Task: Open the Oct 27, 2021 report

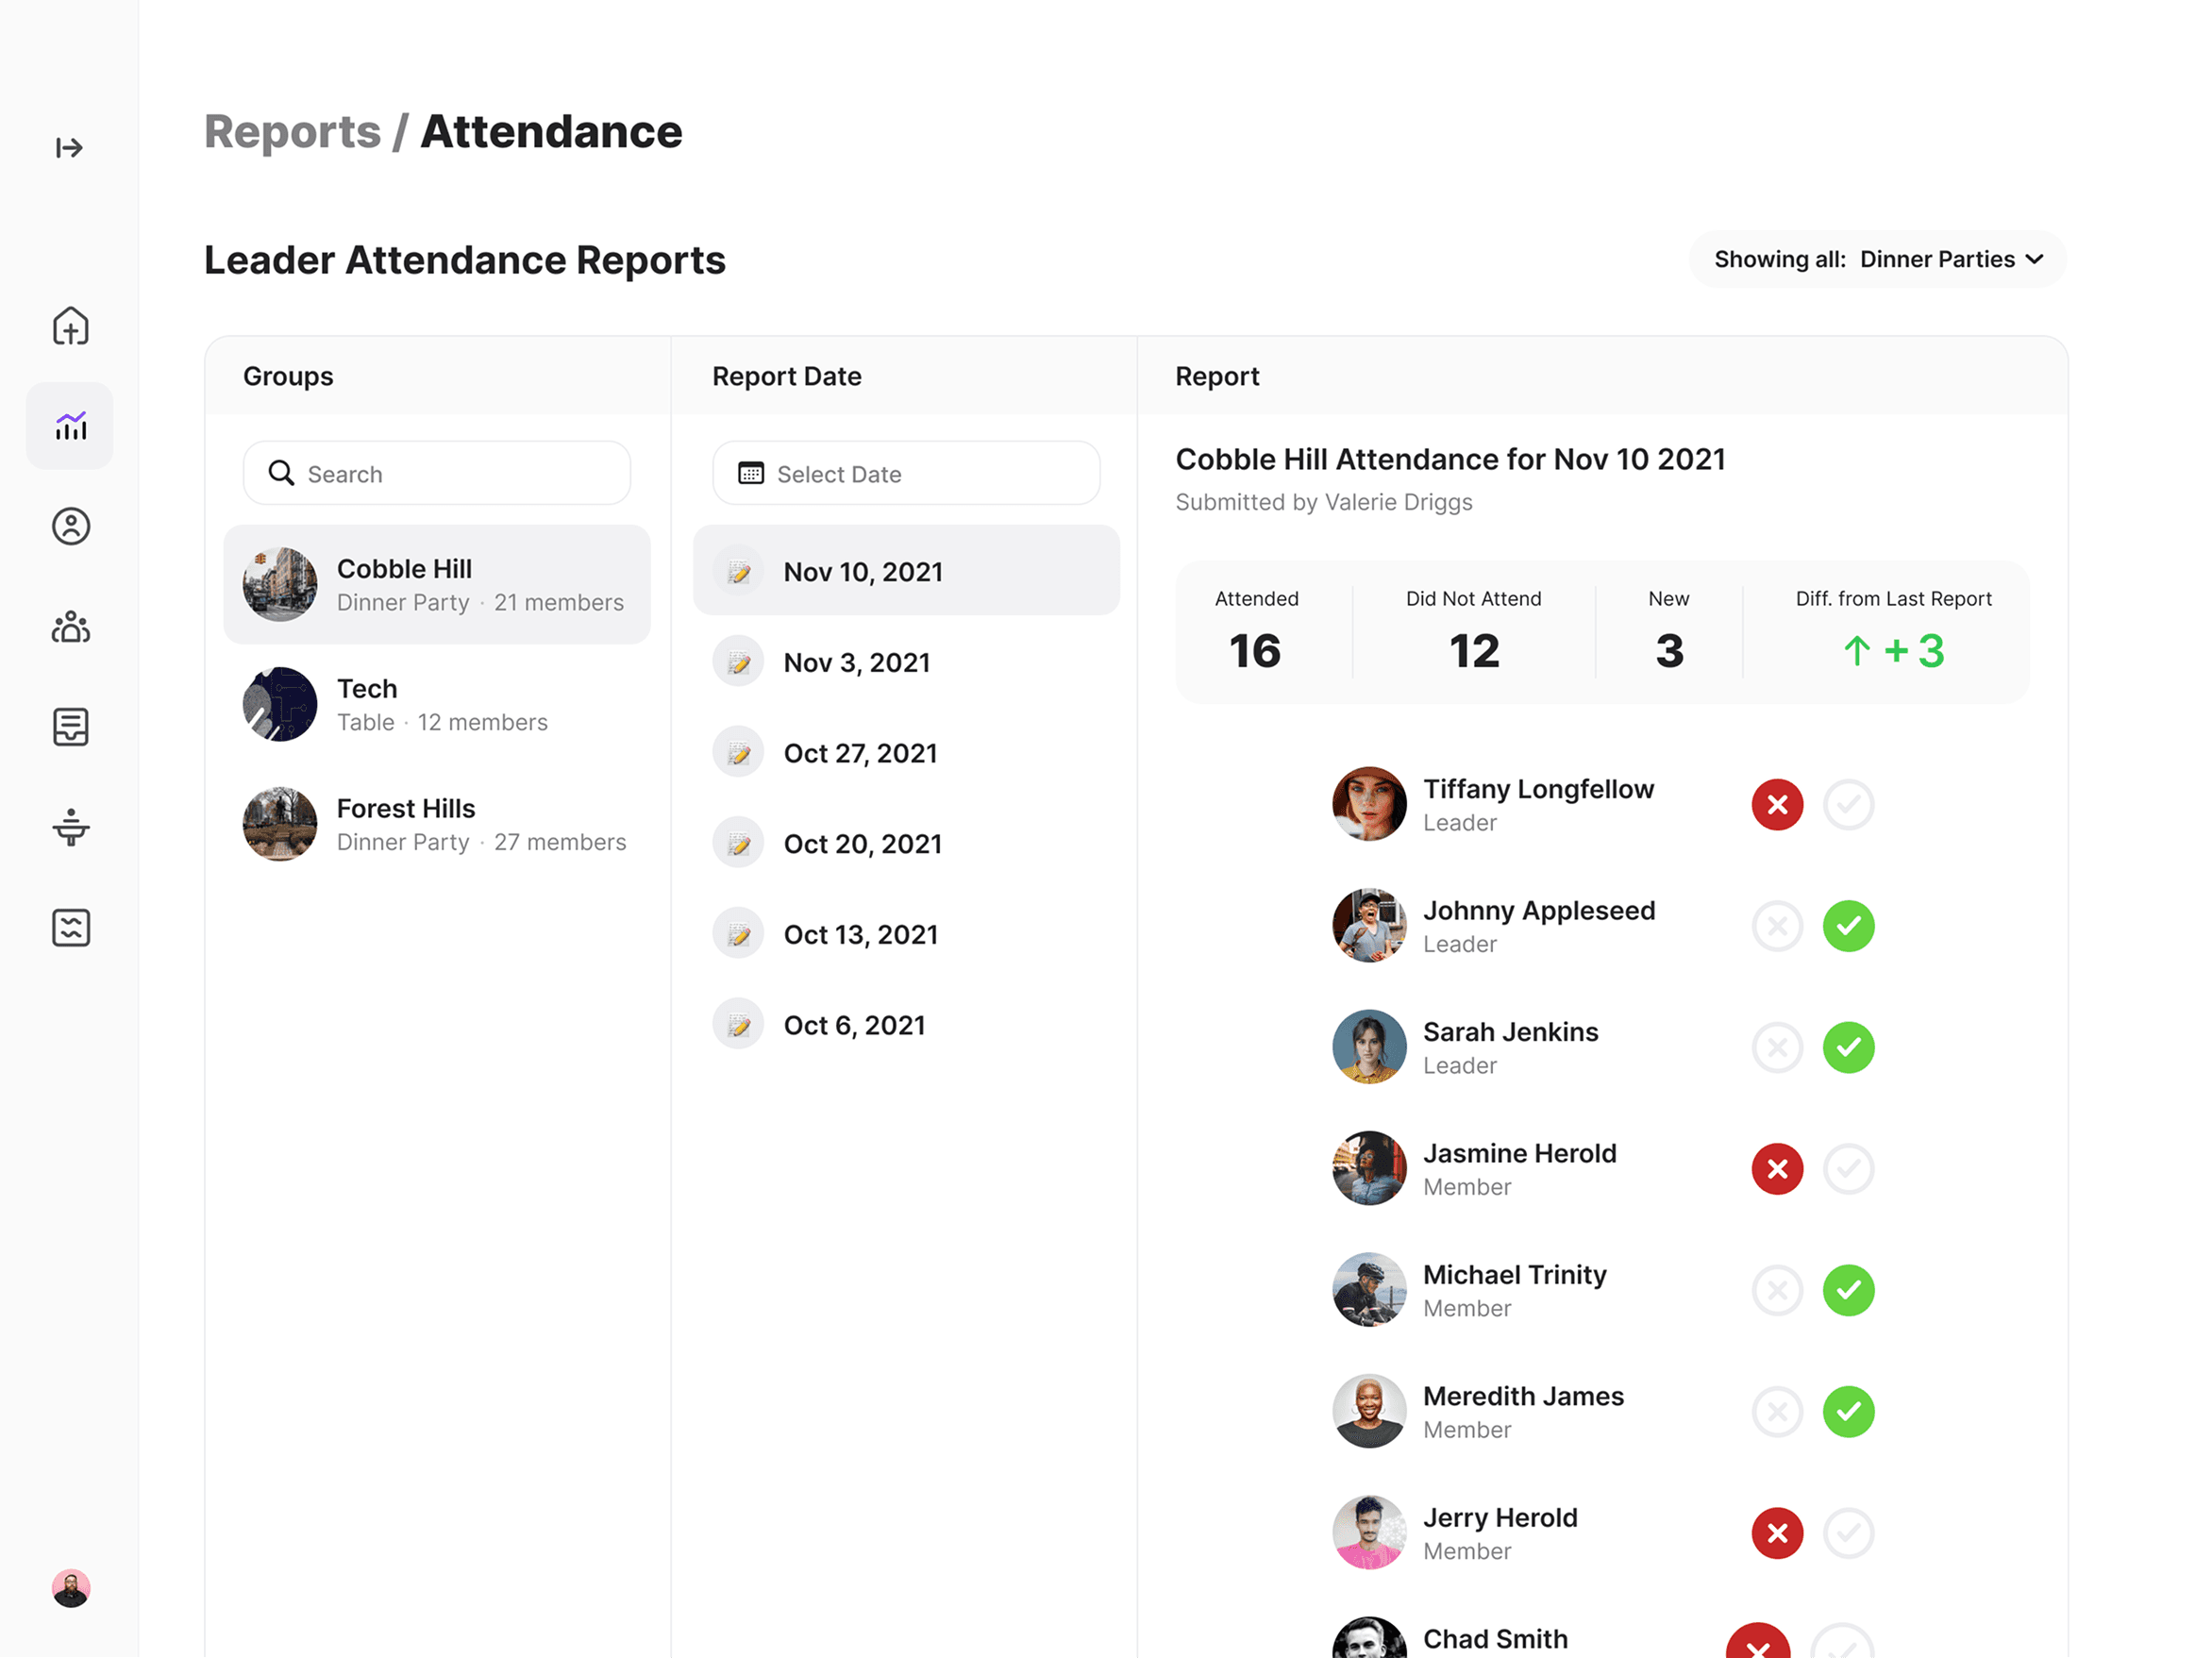Action: (906, 753)
